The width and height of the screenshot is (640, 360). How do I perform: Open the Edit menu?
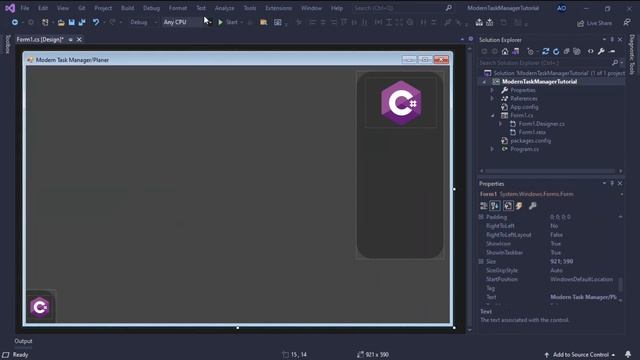[43, 8]
